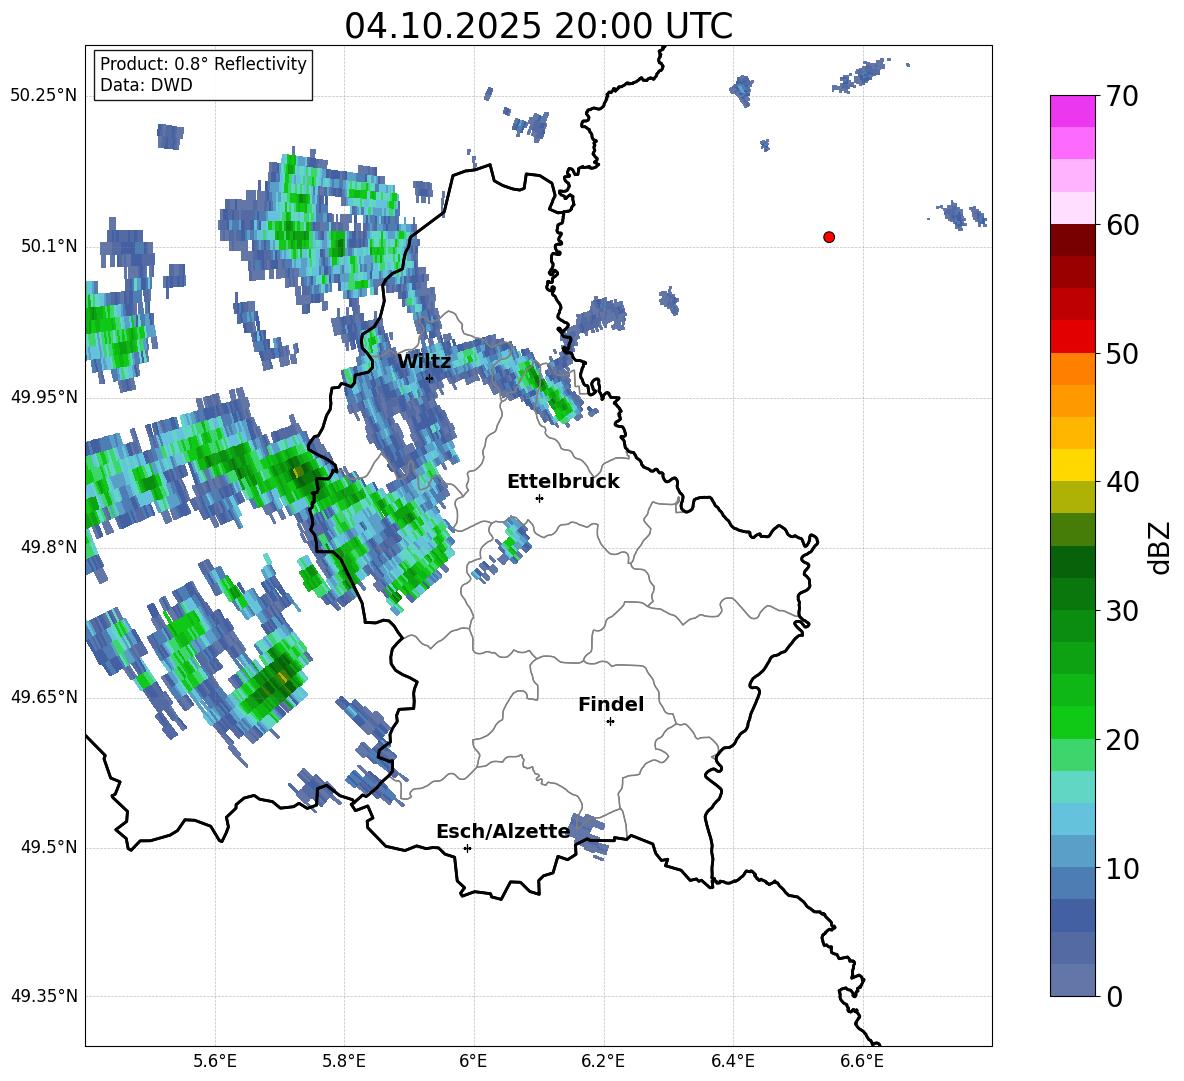The width and height of the screenshot is (1184, 1081).
Task: Click the Ettelbruck city label
Action: pos(563,482)
